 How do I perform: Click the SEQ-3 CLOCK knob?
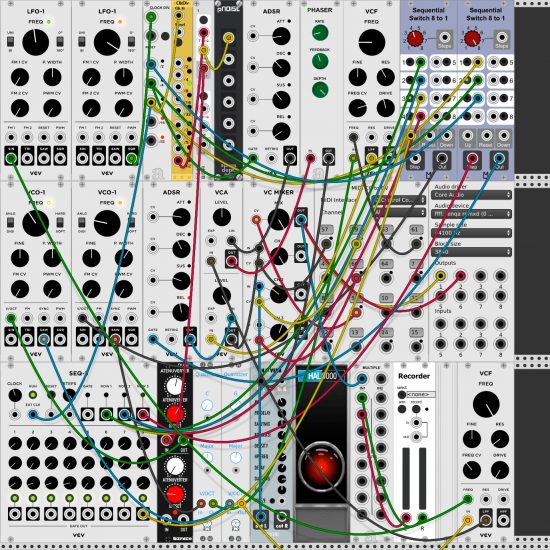pyautogui.click(x=15, y=395)
